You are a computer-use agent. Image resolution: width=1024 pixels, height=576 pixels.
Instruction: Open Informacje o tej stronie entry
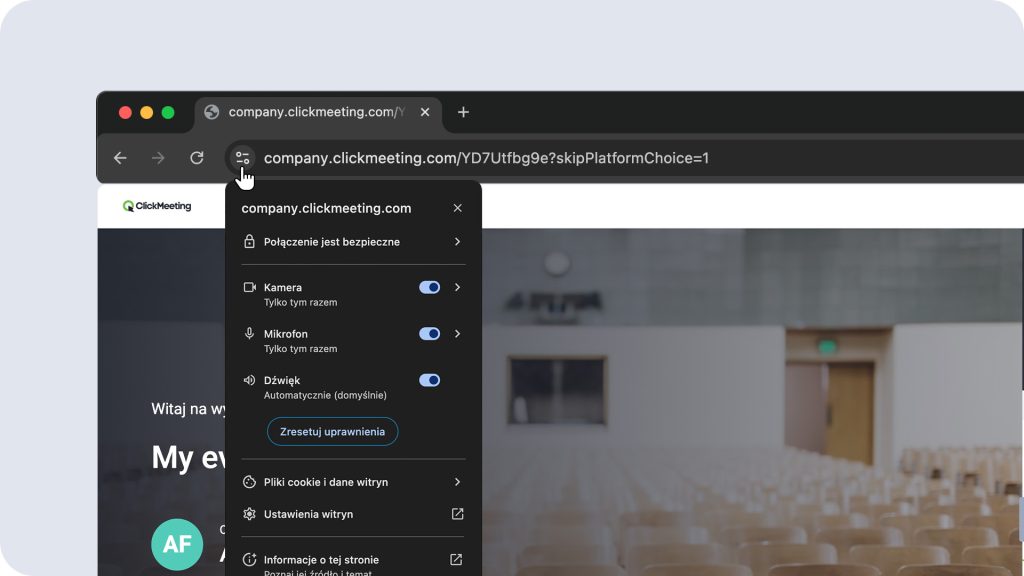click(x=353, y=563)
